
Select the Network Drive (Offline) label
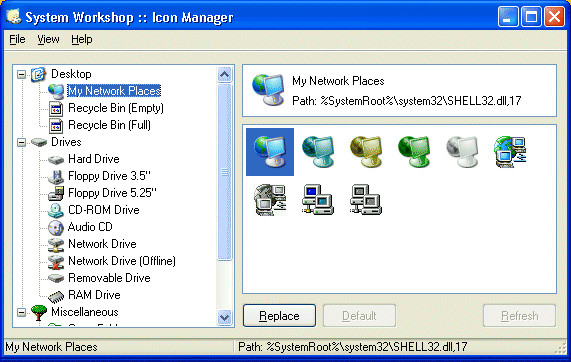(122, 261)
